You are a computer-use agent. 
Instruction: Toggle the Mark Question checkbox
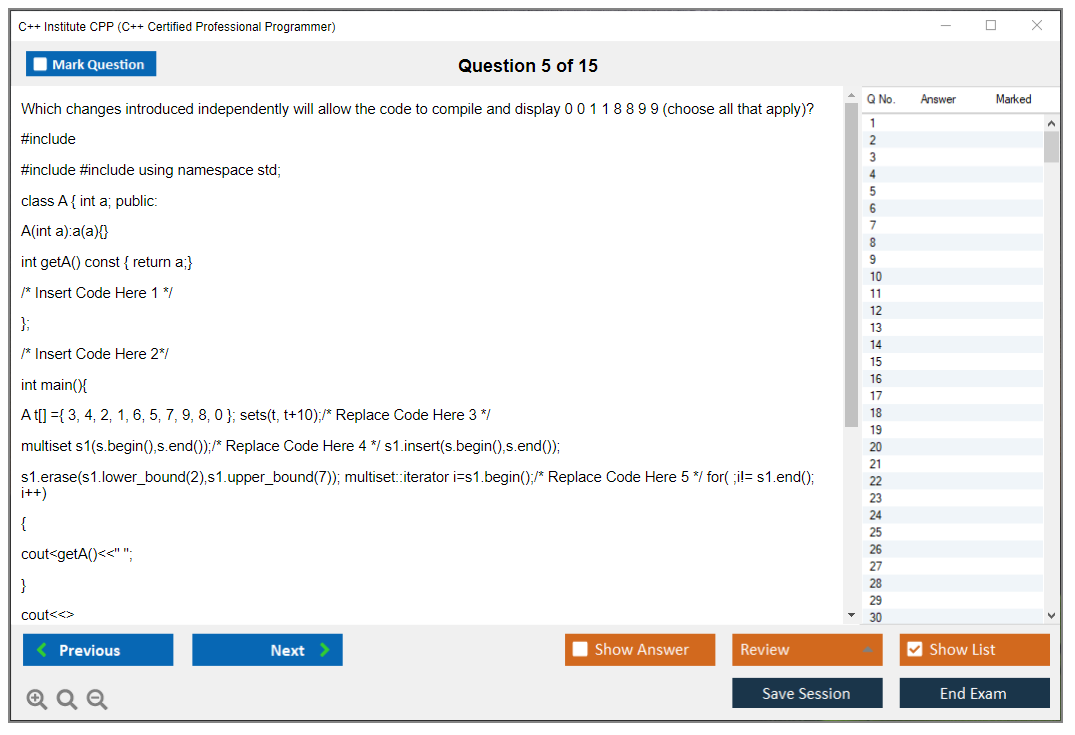pyautogui.click(x=41, y=64)
